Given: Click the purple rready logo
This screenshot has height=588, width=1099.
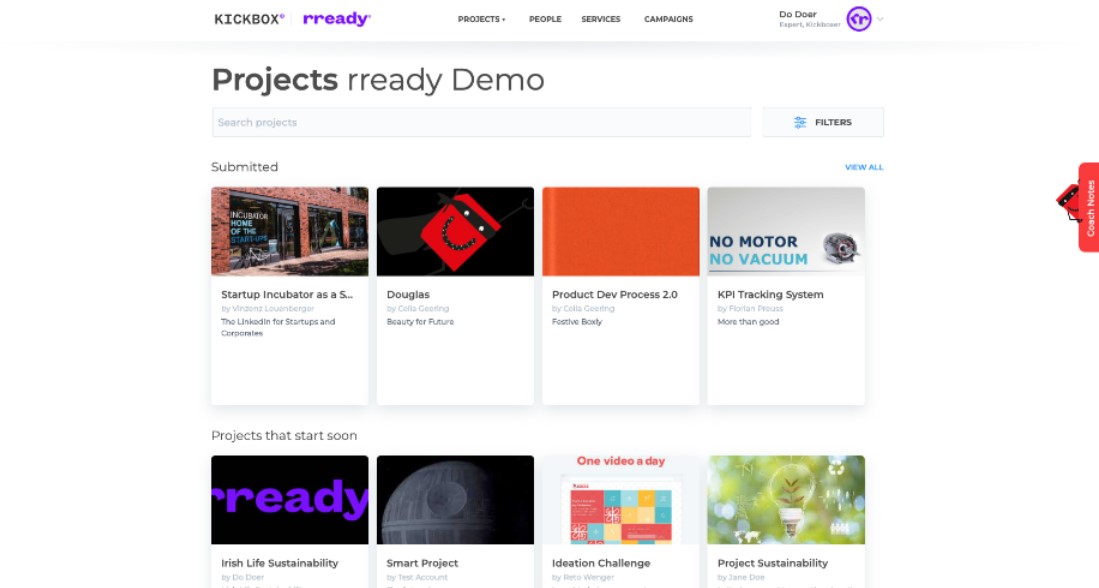Looking at the screenshot, I should (x=336, y=18).
